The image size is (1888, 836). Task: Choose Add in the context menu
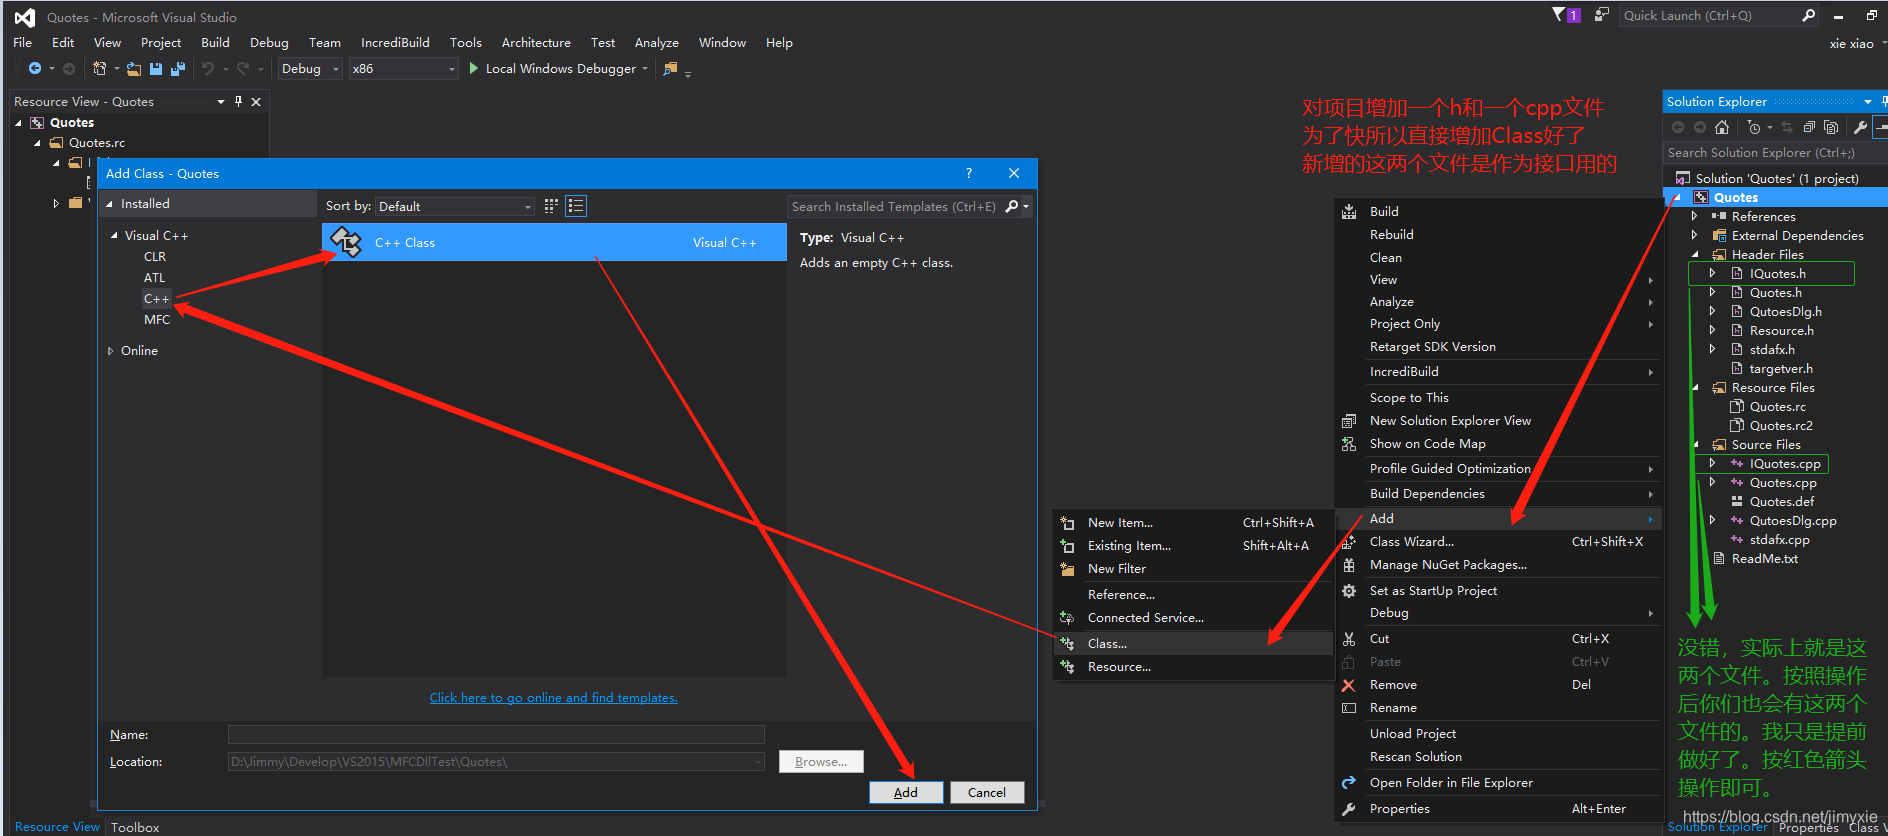pos(1498,518)
